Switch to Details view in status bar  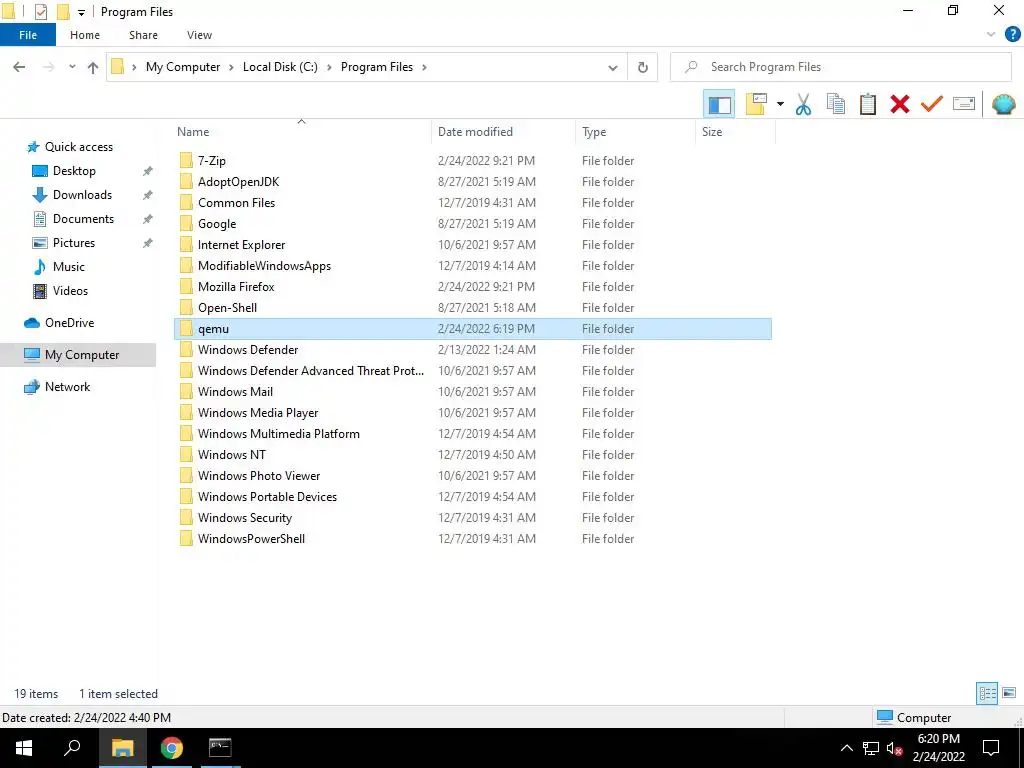(x=987, y=693)
